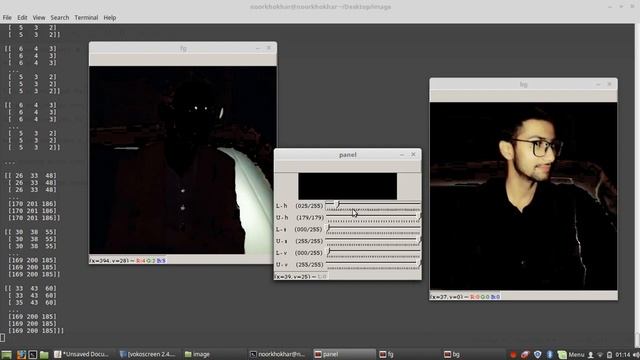
Task: Click the terminal vertical scrollbar
Action: [x=637, y=186]
